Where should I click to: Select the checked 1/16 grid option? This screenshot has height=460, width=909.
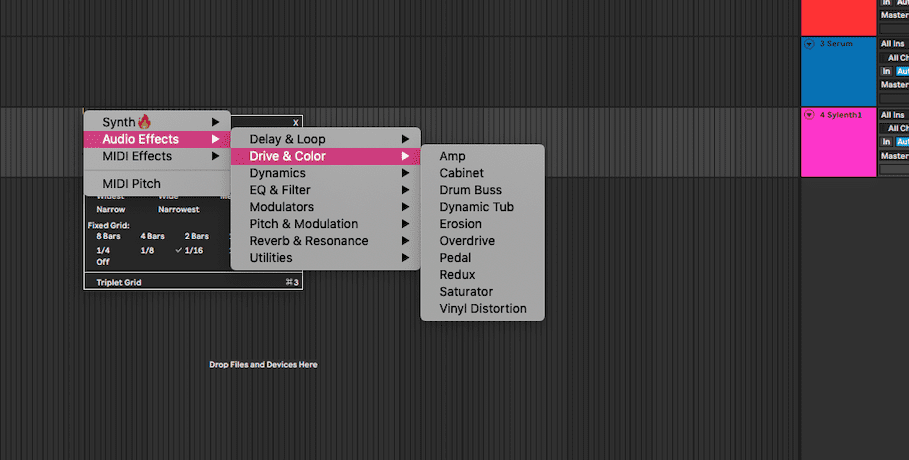point(190,251)
